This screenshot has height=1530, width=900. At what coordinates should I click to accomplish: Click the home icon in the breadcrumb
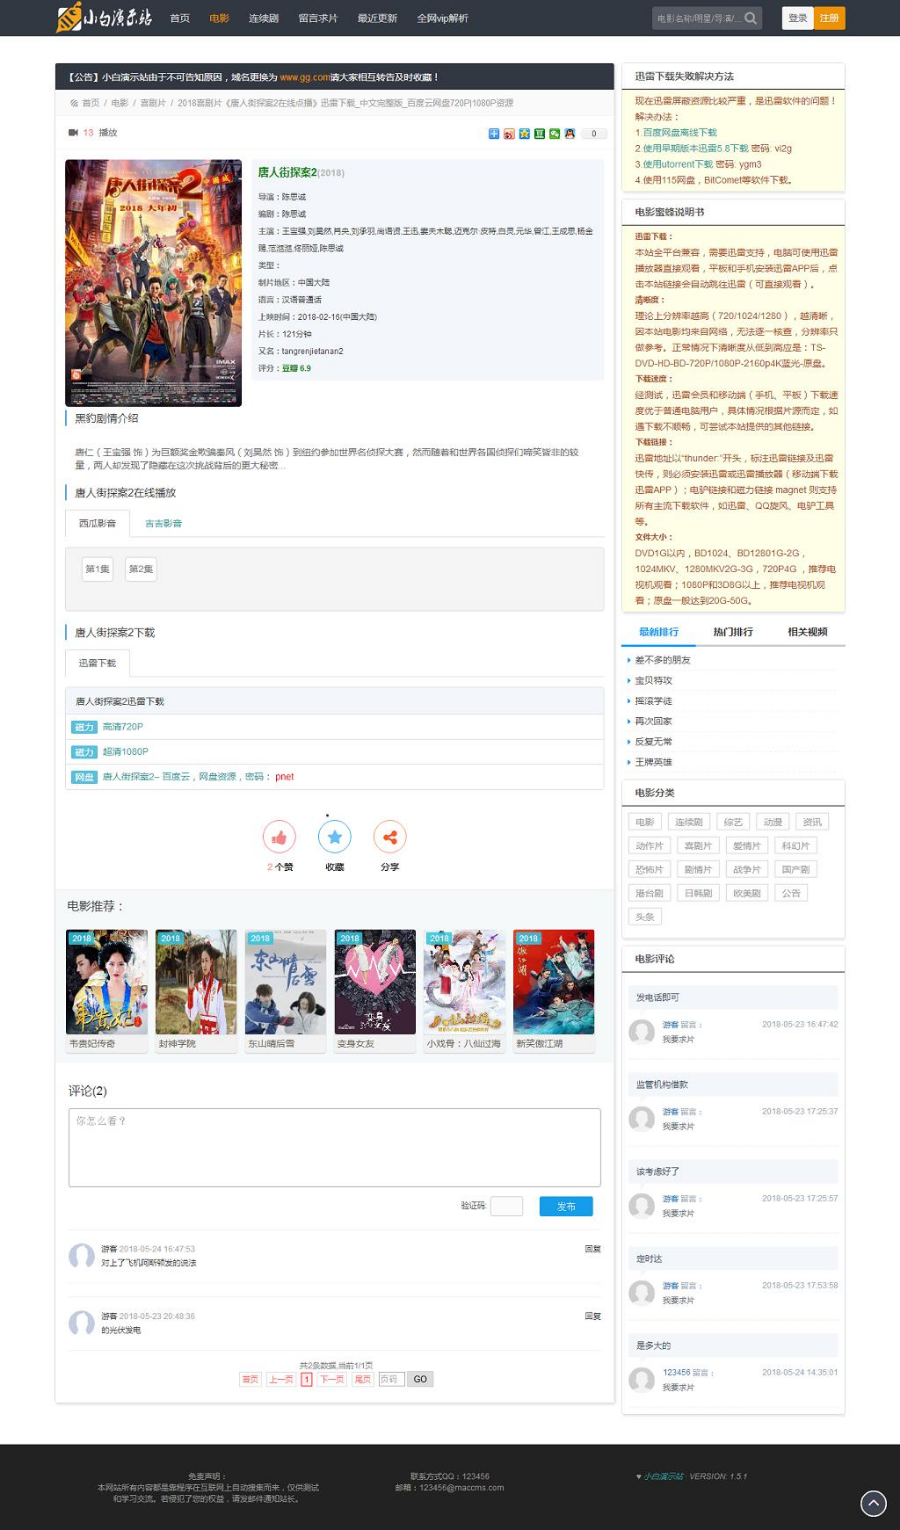(x=74, y=103)
